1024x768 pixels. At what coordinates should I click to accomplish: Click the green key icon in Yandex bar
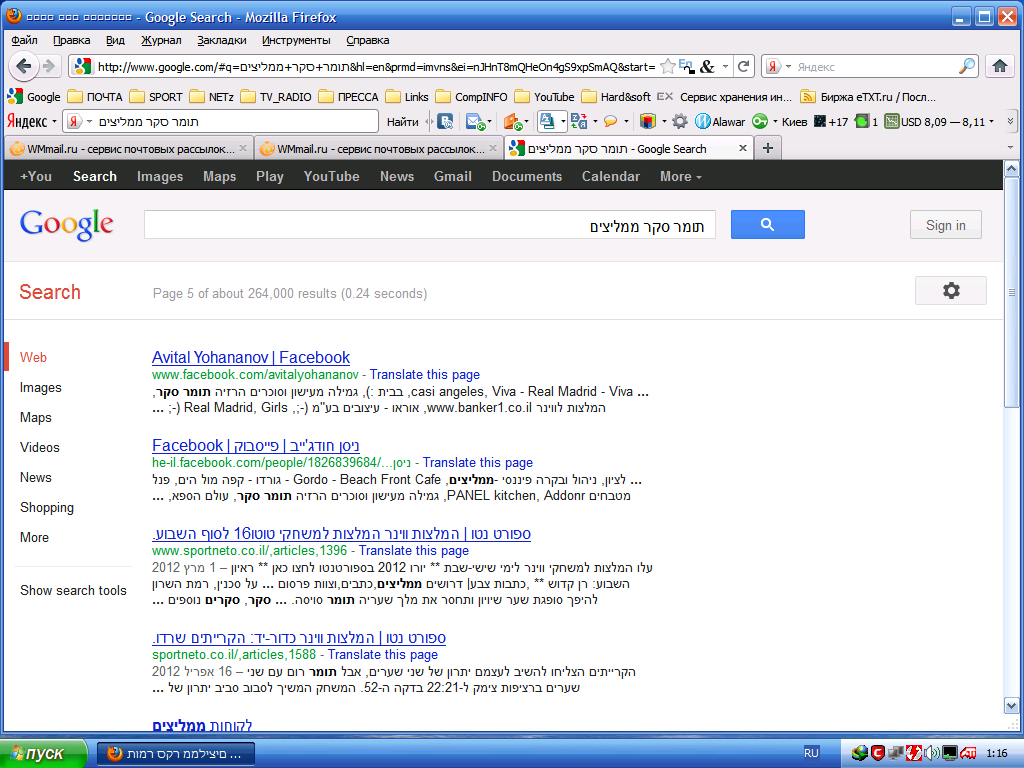coord(760,121)
